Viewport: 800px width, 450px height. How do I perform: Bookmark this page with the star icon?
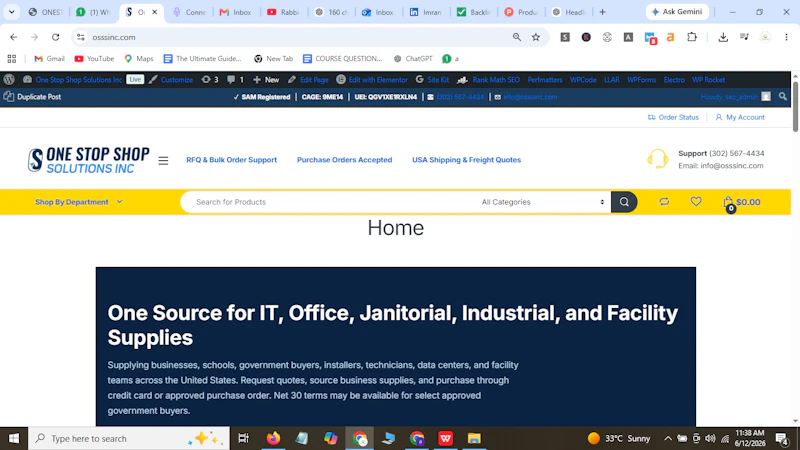[x=536, y=37]
